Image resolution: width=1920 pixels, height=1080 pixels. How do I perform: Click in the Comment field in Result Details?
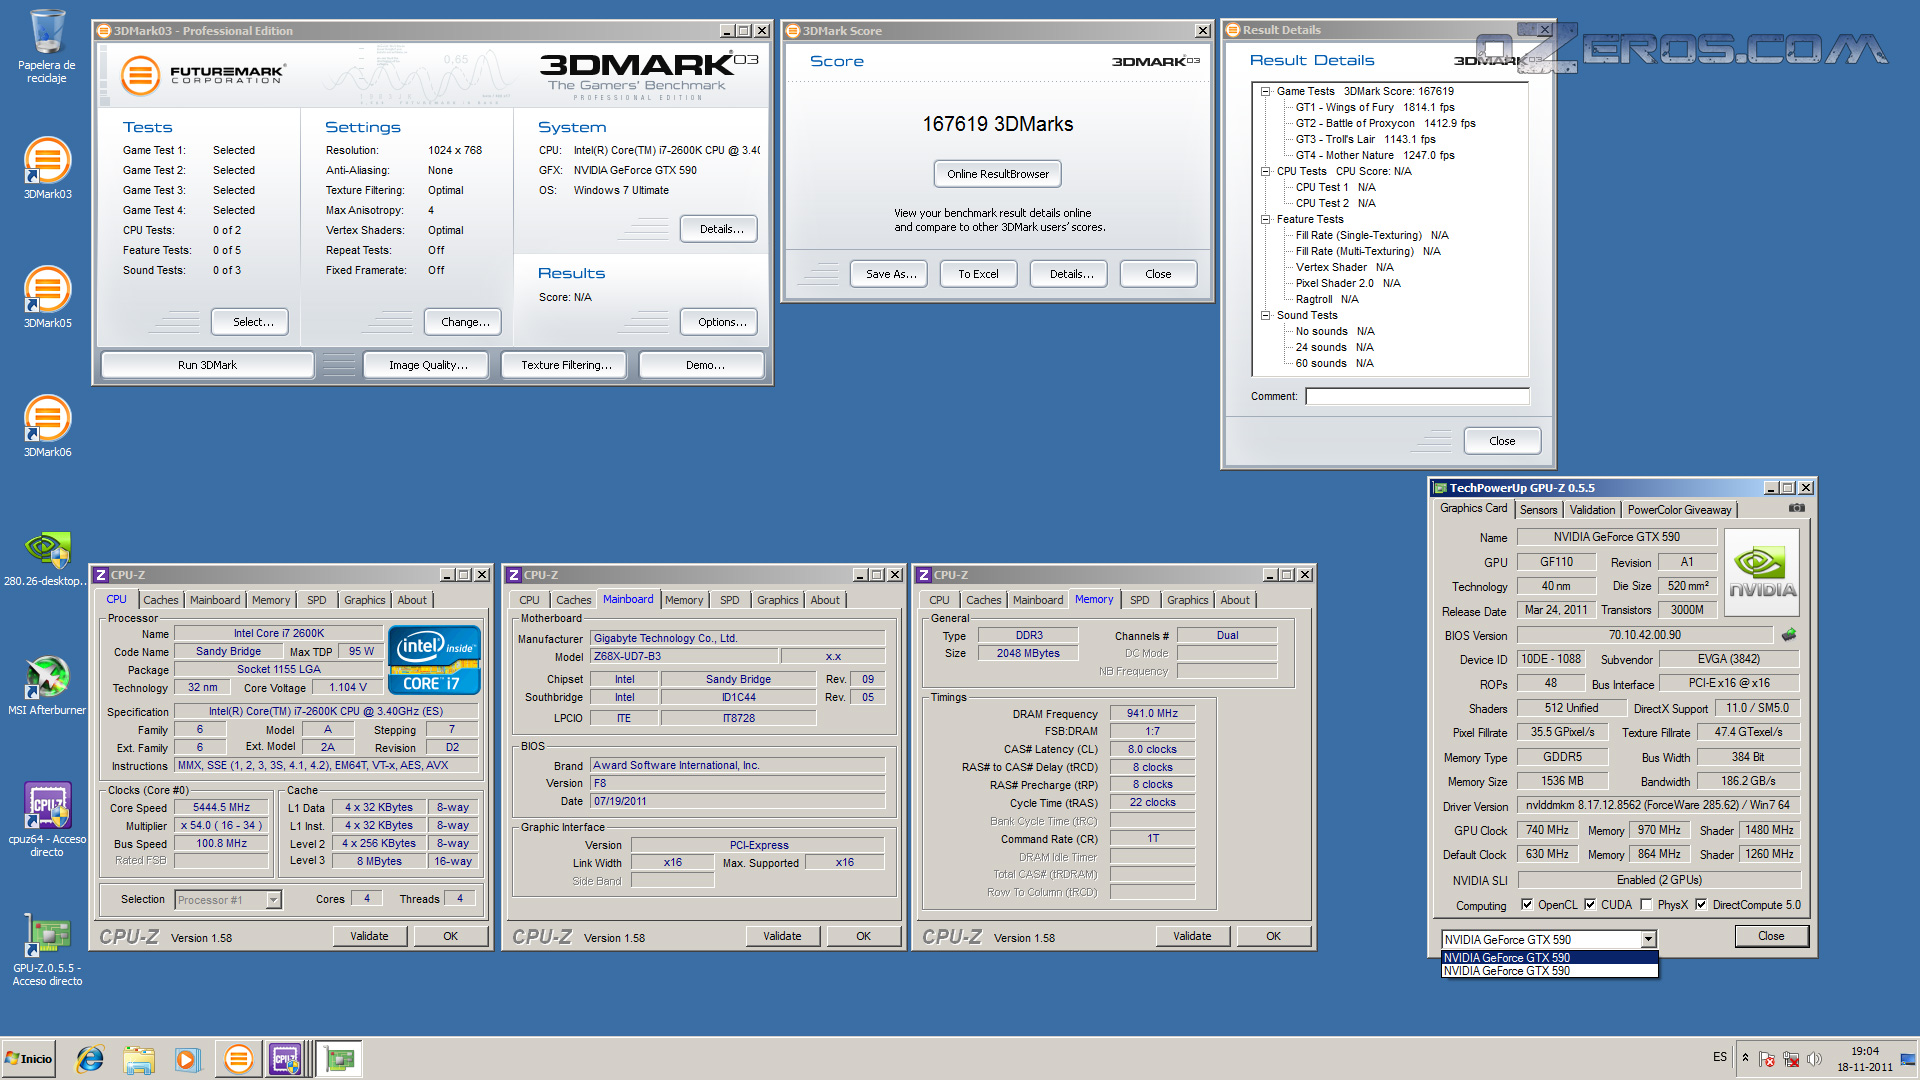click(x=1417, y=396)
